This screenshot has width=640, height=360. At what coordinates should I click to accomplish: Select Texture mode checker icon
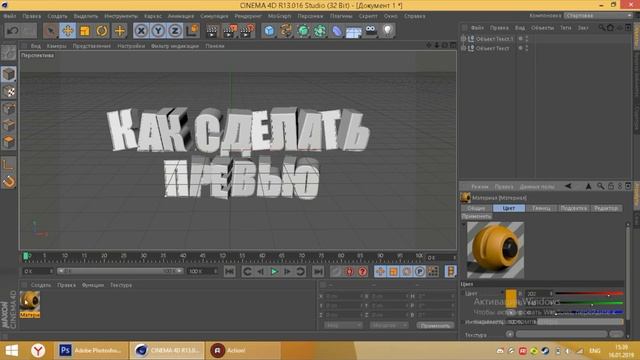(x=9, y=91)
